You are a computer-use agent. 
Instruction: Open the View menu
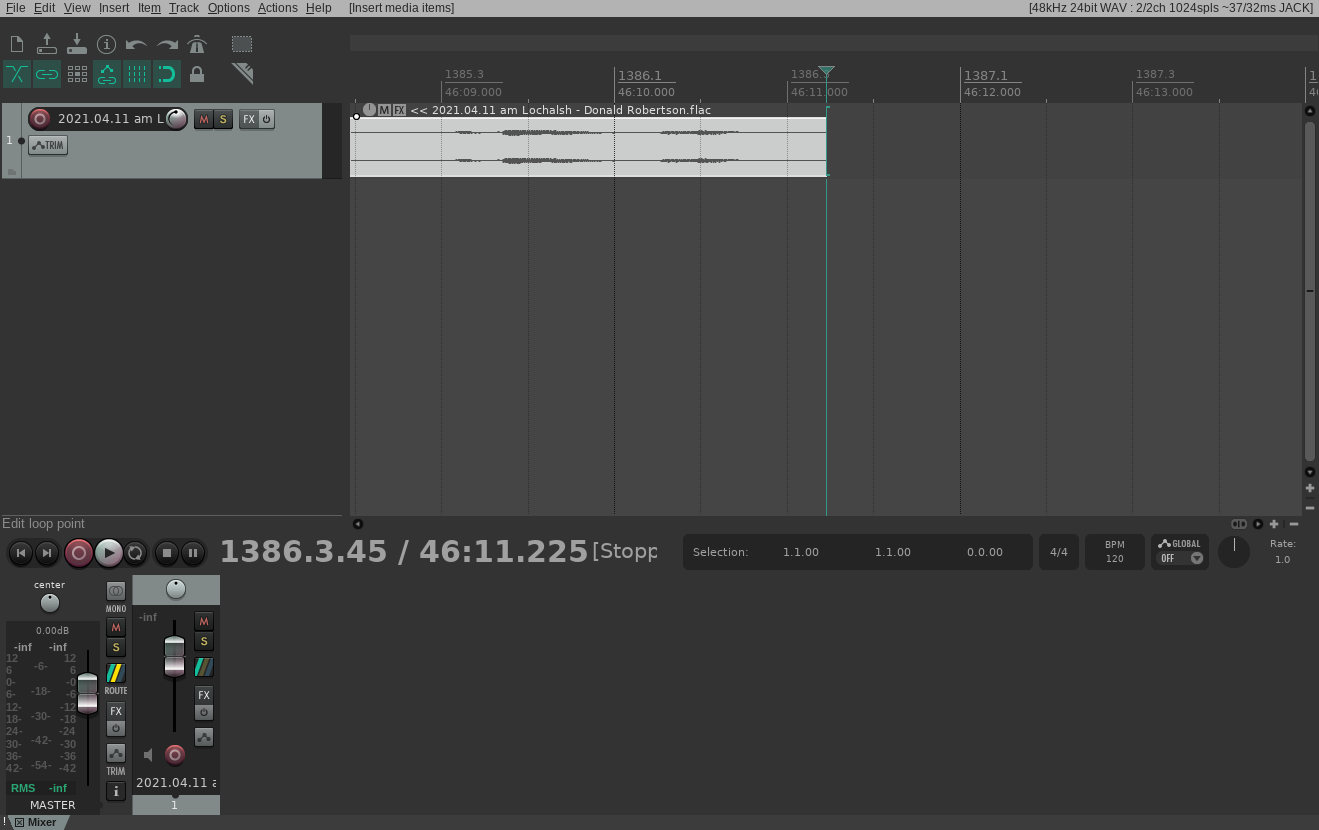tap(77, 7)
